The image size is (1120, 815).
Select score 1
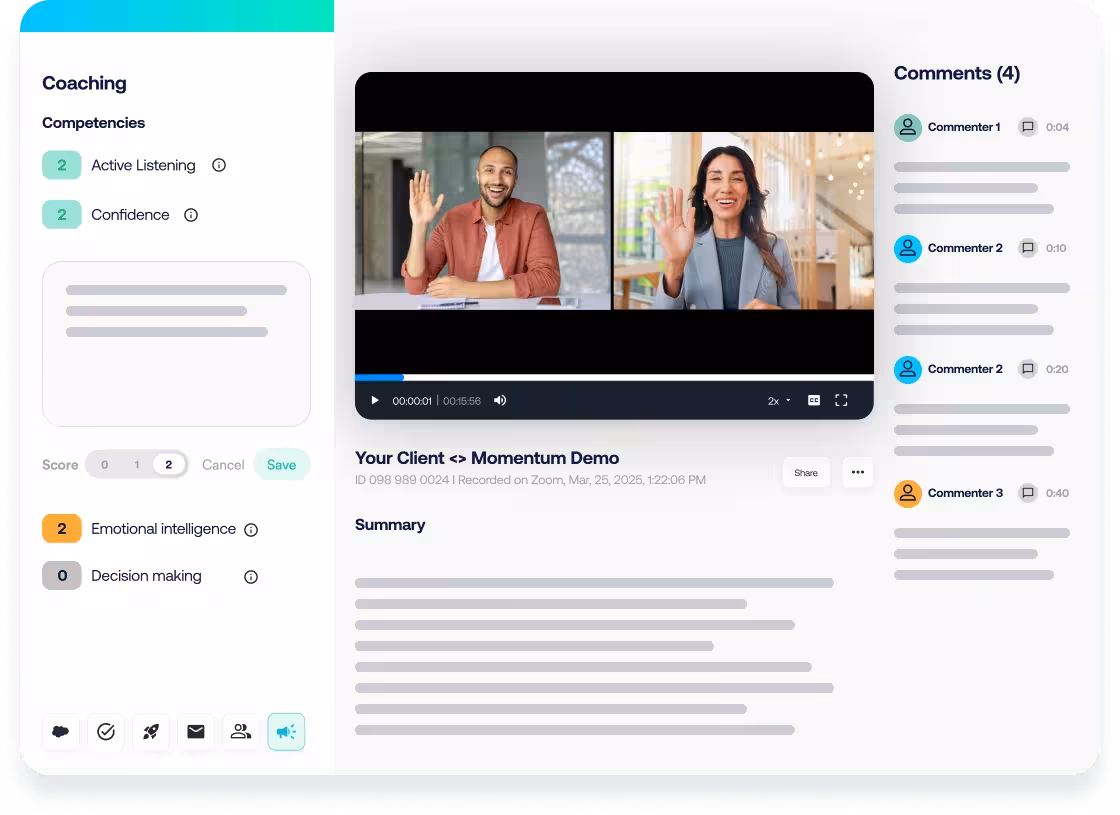pyautogui.click(x=136, y=464)
